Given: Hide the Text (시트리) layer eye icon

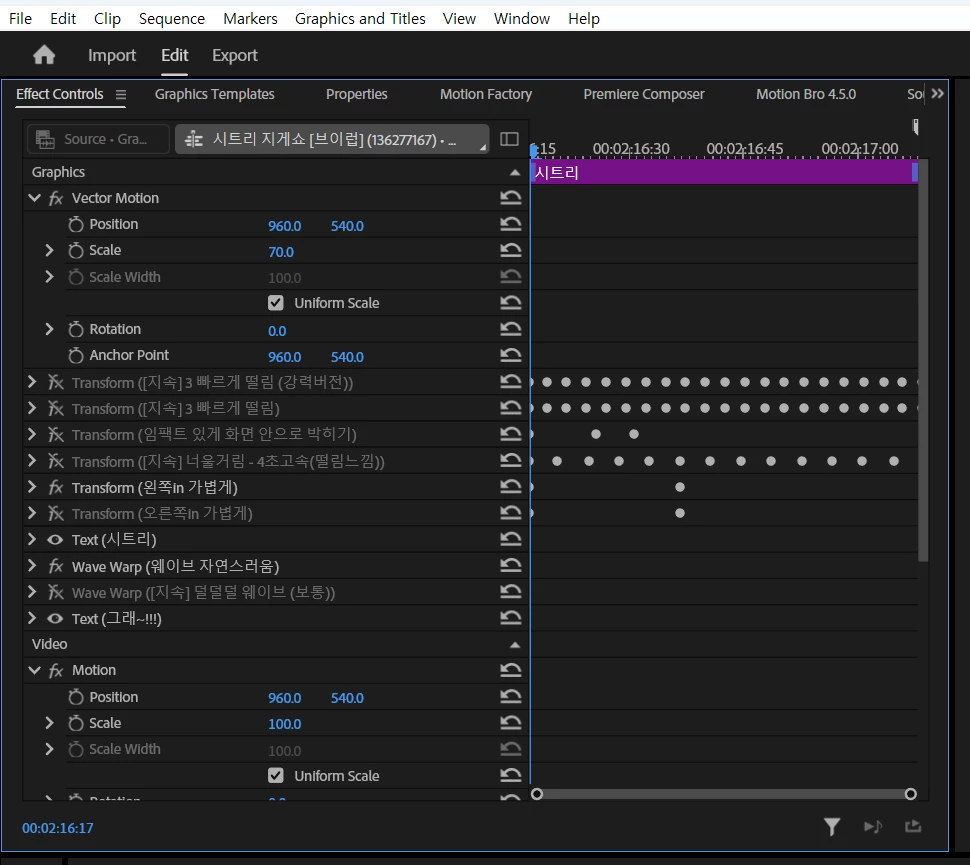Looking at the screenshot, I should click(x=55, y=540).
